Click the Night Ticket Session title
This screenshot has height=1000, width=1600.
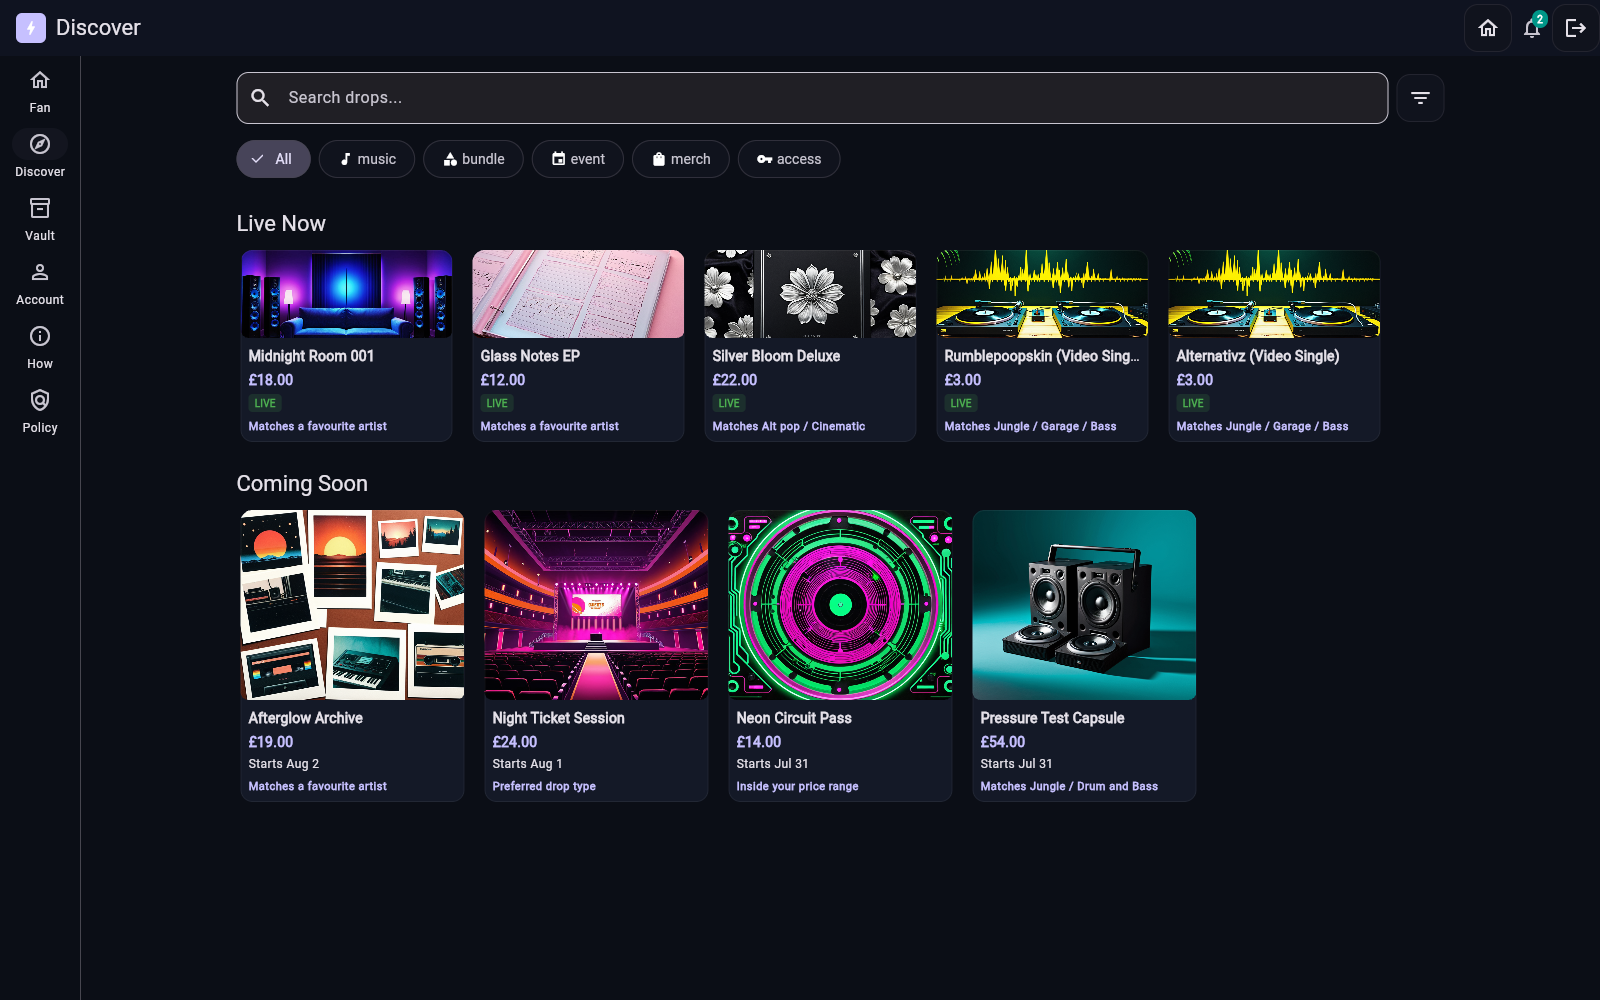pos(558,718)
